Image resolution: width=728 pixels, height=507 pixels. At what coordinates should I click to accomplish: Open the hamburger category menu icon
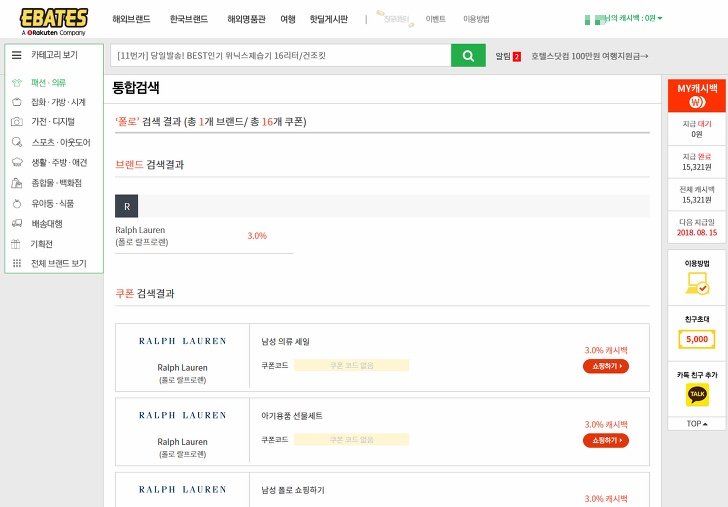tap(17, 55)
